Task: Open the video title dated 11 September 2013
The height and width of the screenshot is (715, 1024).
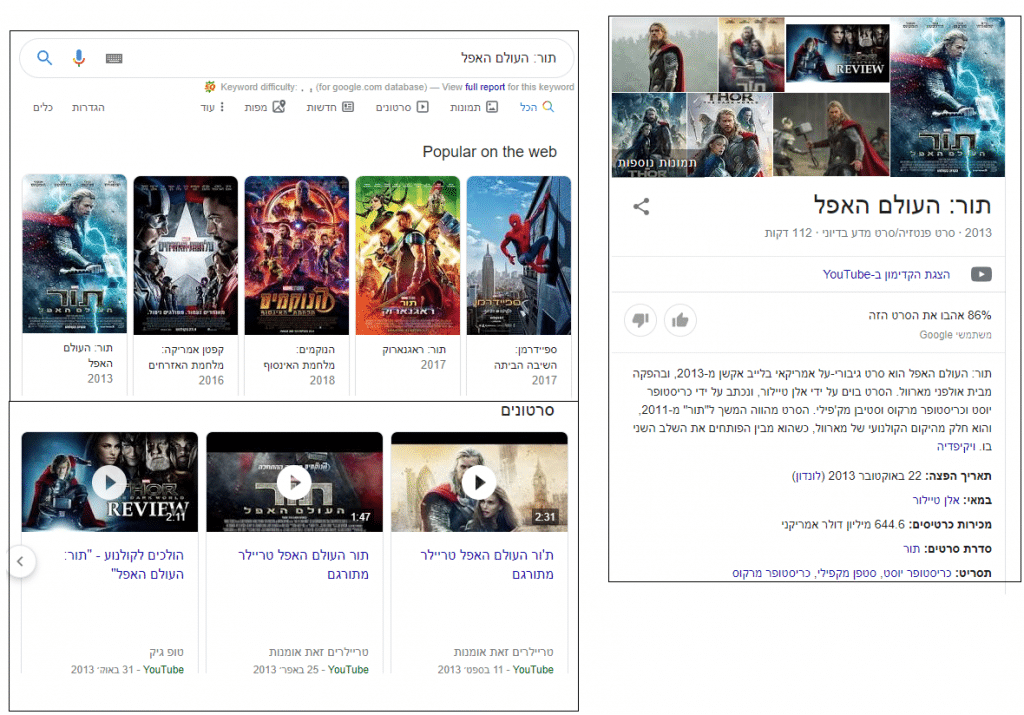Action: pyautogui.click(x=487, y=564)
